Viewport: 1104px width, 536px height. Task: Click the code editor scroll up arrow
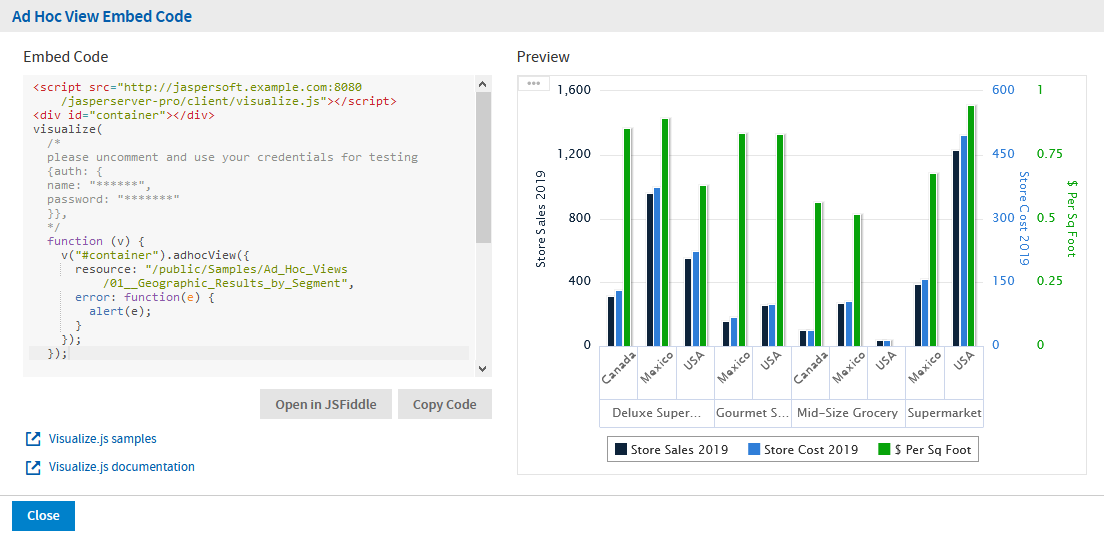(482, 84)
